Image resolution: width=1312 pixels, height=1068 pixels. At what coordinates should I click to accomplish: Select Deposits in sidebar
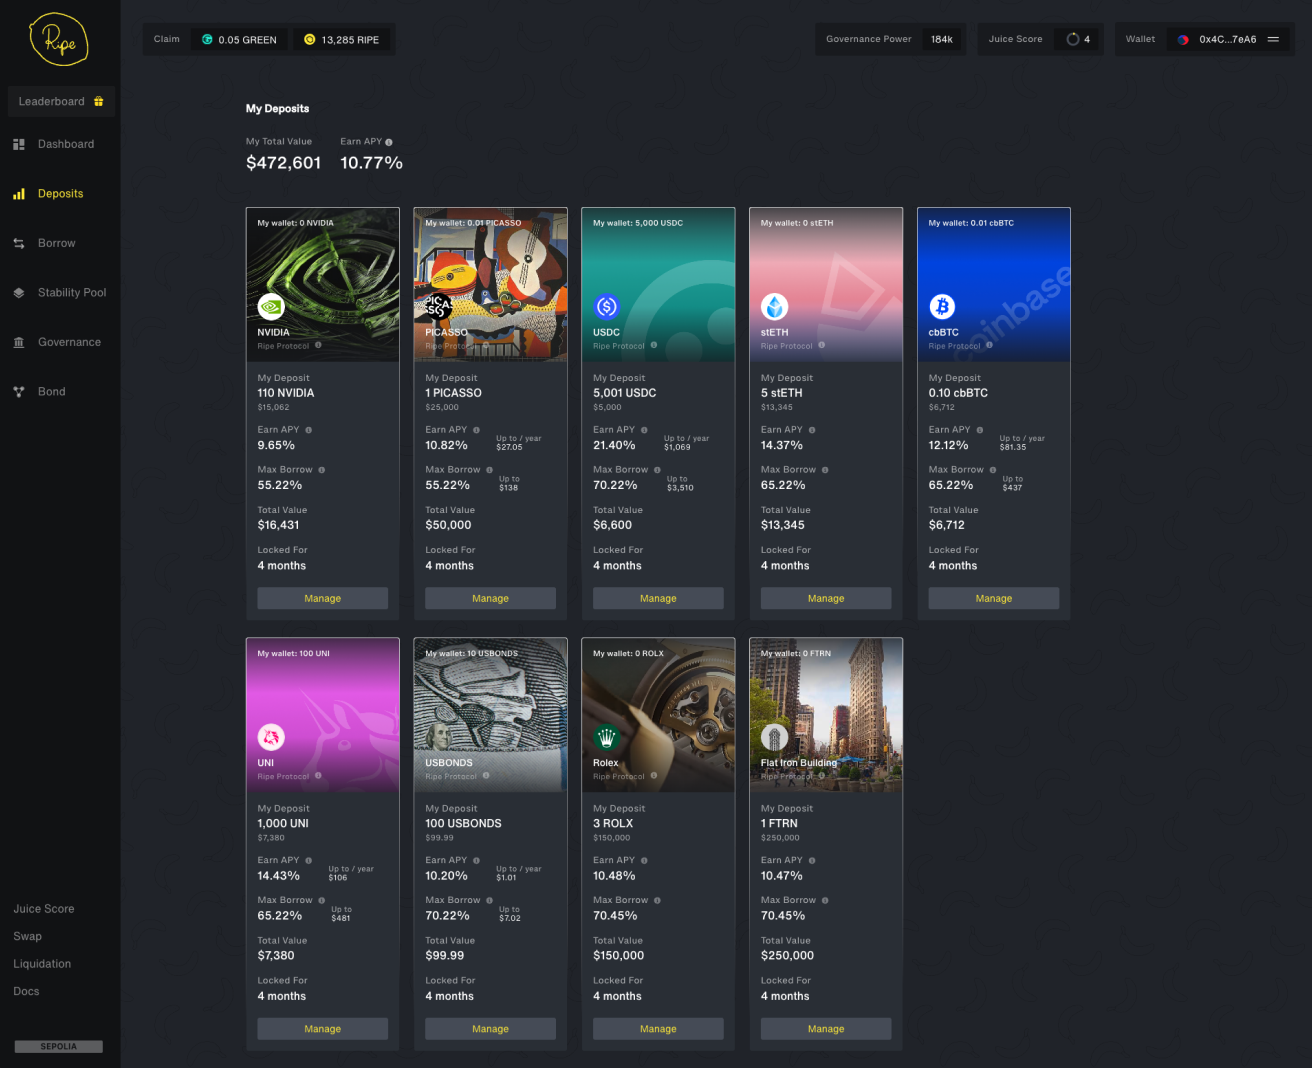(x=60, y=194)
